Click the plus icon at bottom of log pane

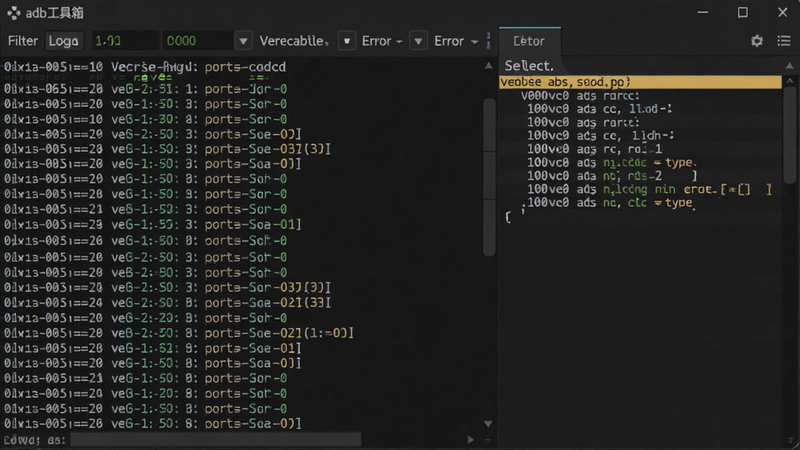coord(488,439)
